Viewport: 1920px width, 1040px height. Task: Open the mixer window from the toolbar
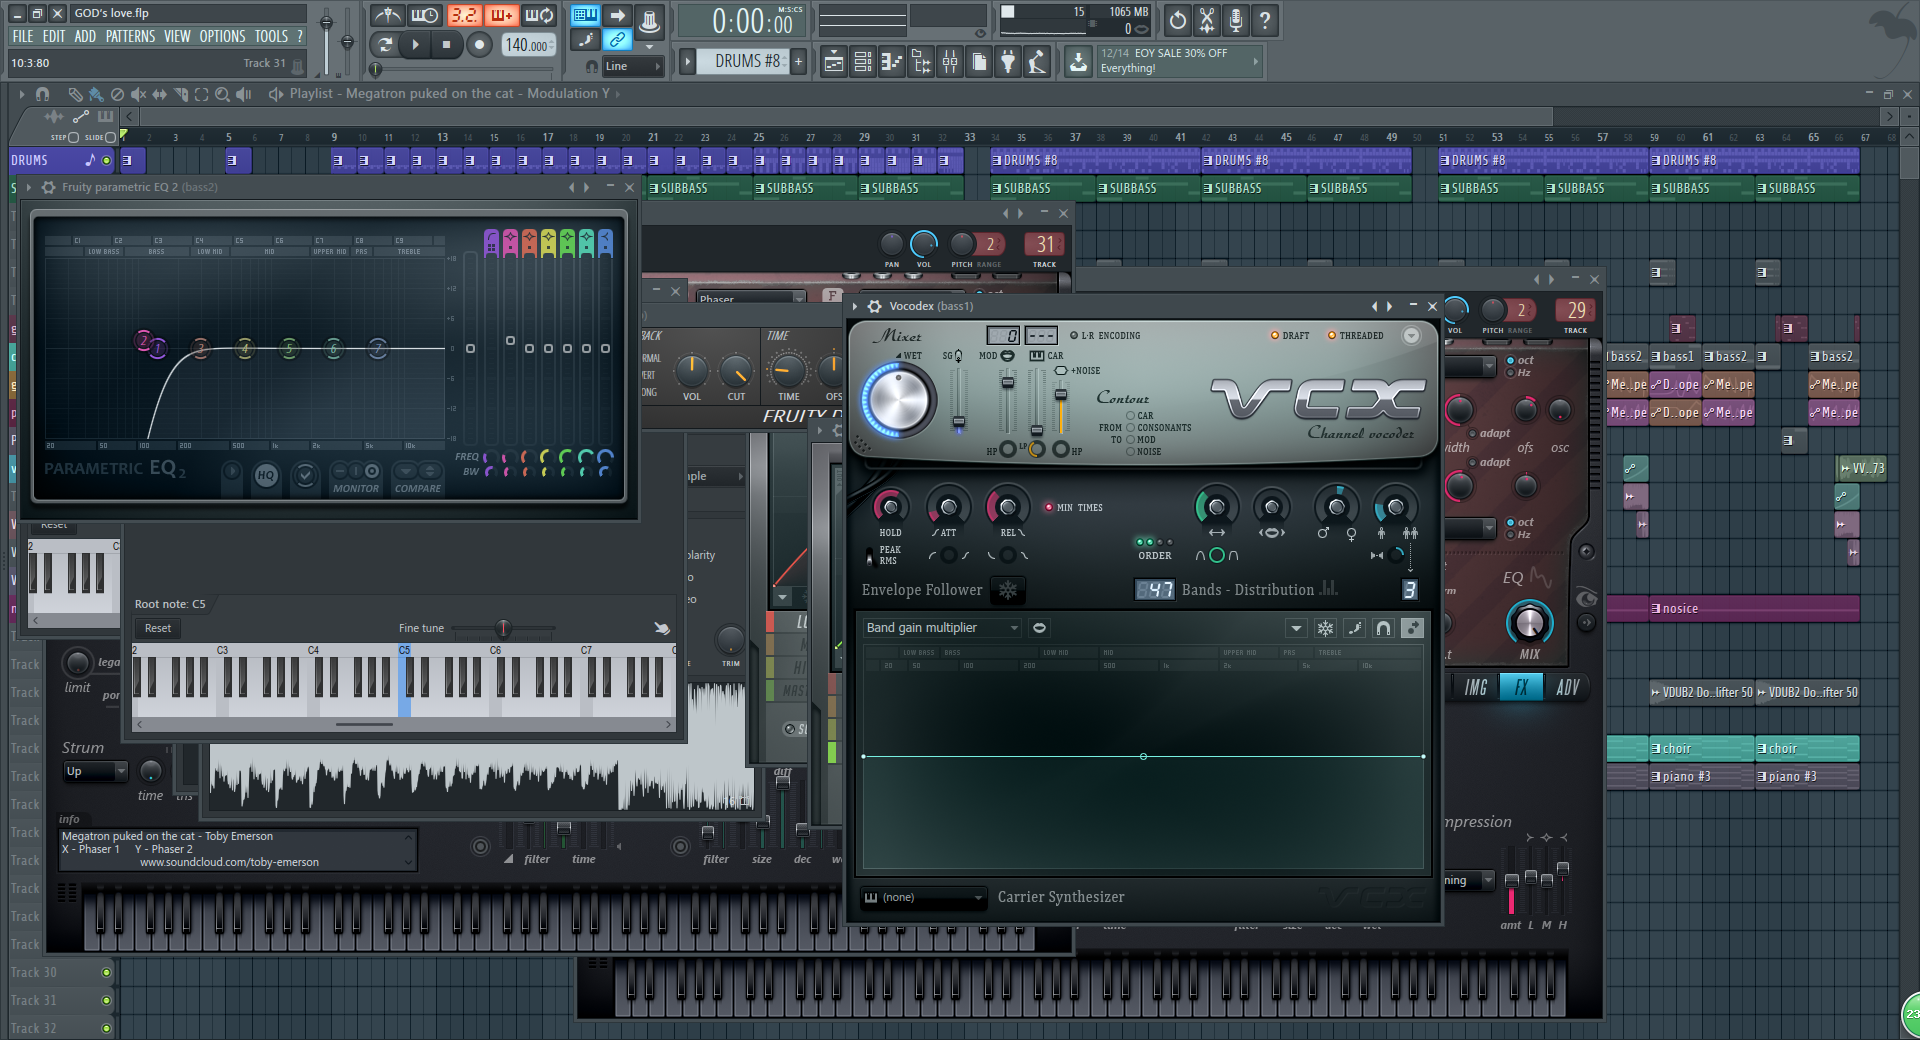[x=950, y=63]
